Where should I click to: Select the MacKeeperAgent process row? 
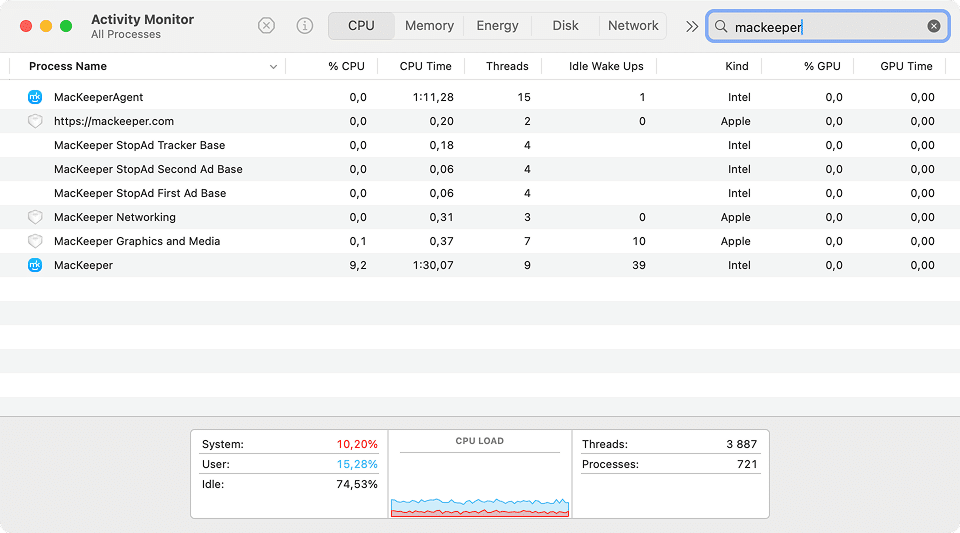tap(480, 97)
